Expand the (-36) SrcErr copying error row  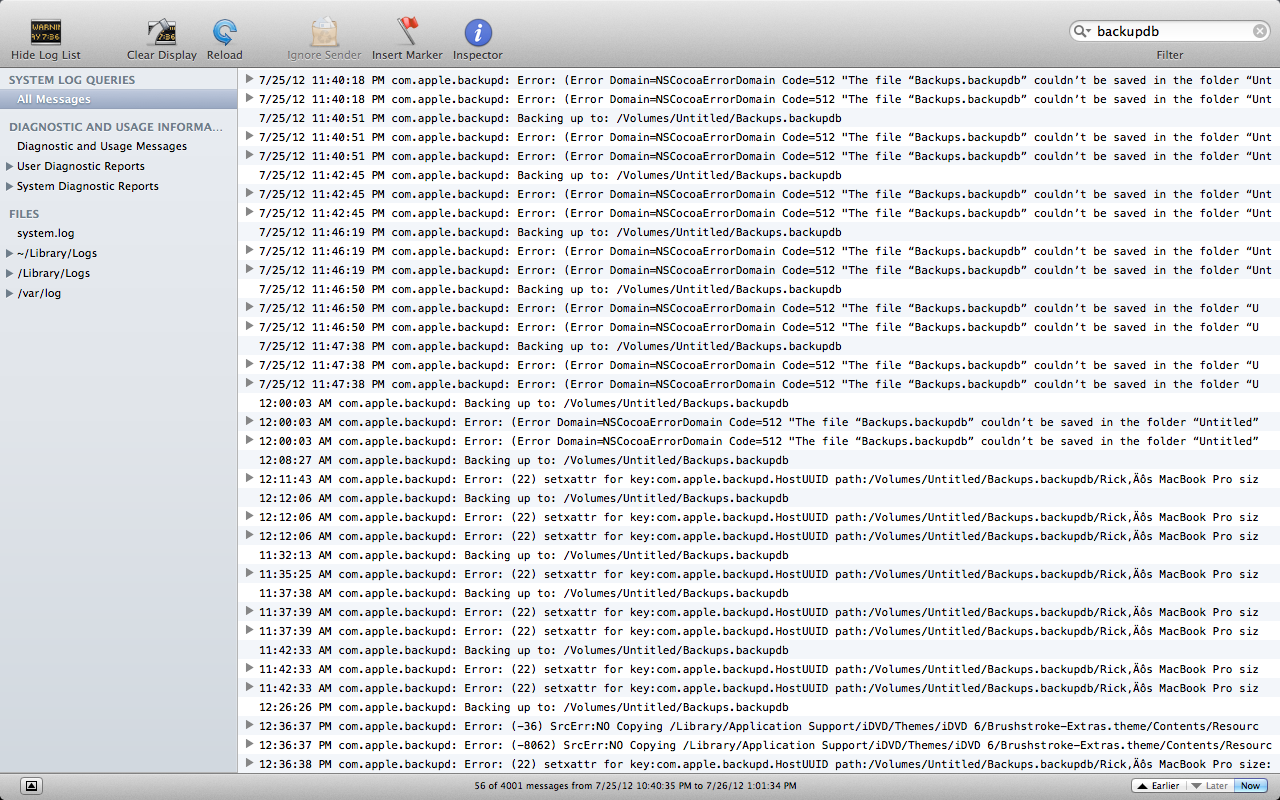[250, 725]
